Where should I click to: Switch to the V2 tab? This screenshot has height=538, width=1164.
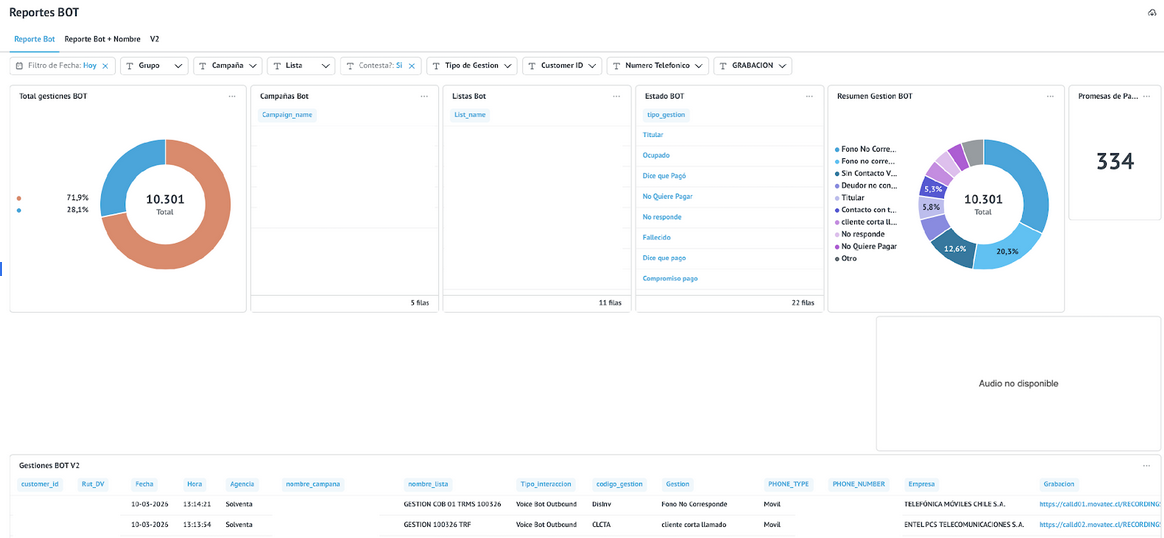coord(155,39)
